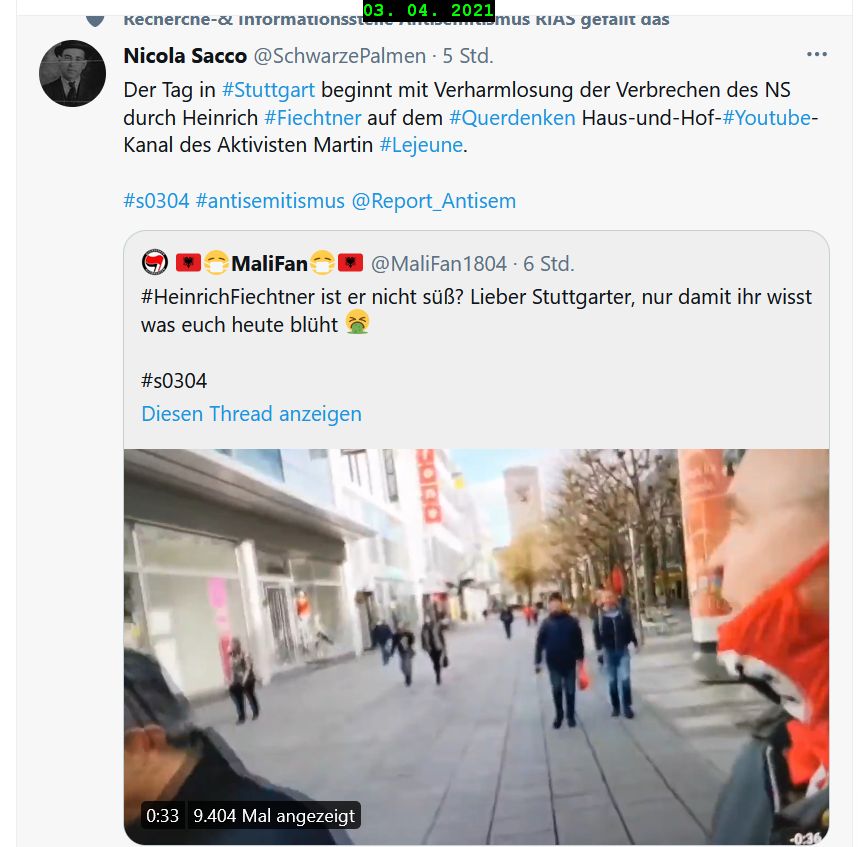The height and width of the screenshot is (847, 858).
Task: Open the #Youtube hashtag link
Action: [770, 118]
